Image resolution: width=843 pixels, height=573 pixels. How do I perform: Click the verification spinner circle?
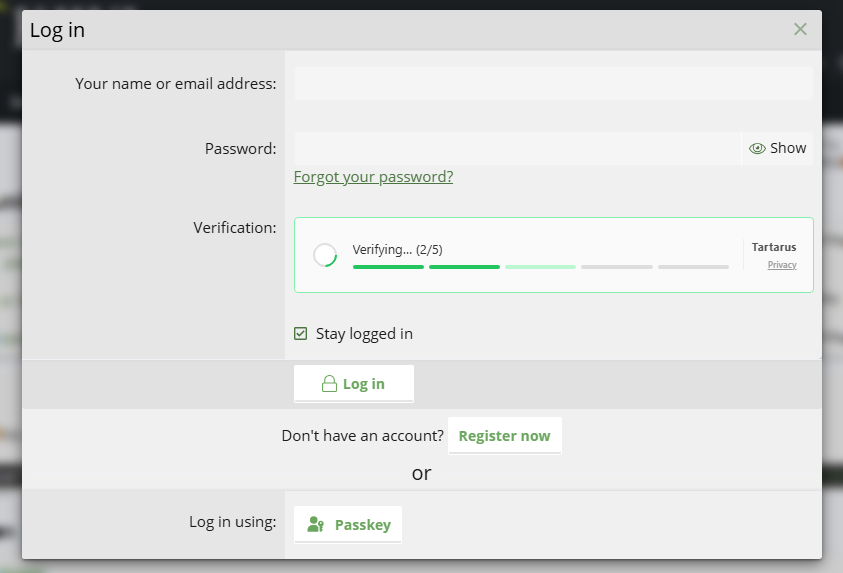(325, 255)
